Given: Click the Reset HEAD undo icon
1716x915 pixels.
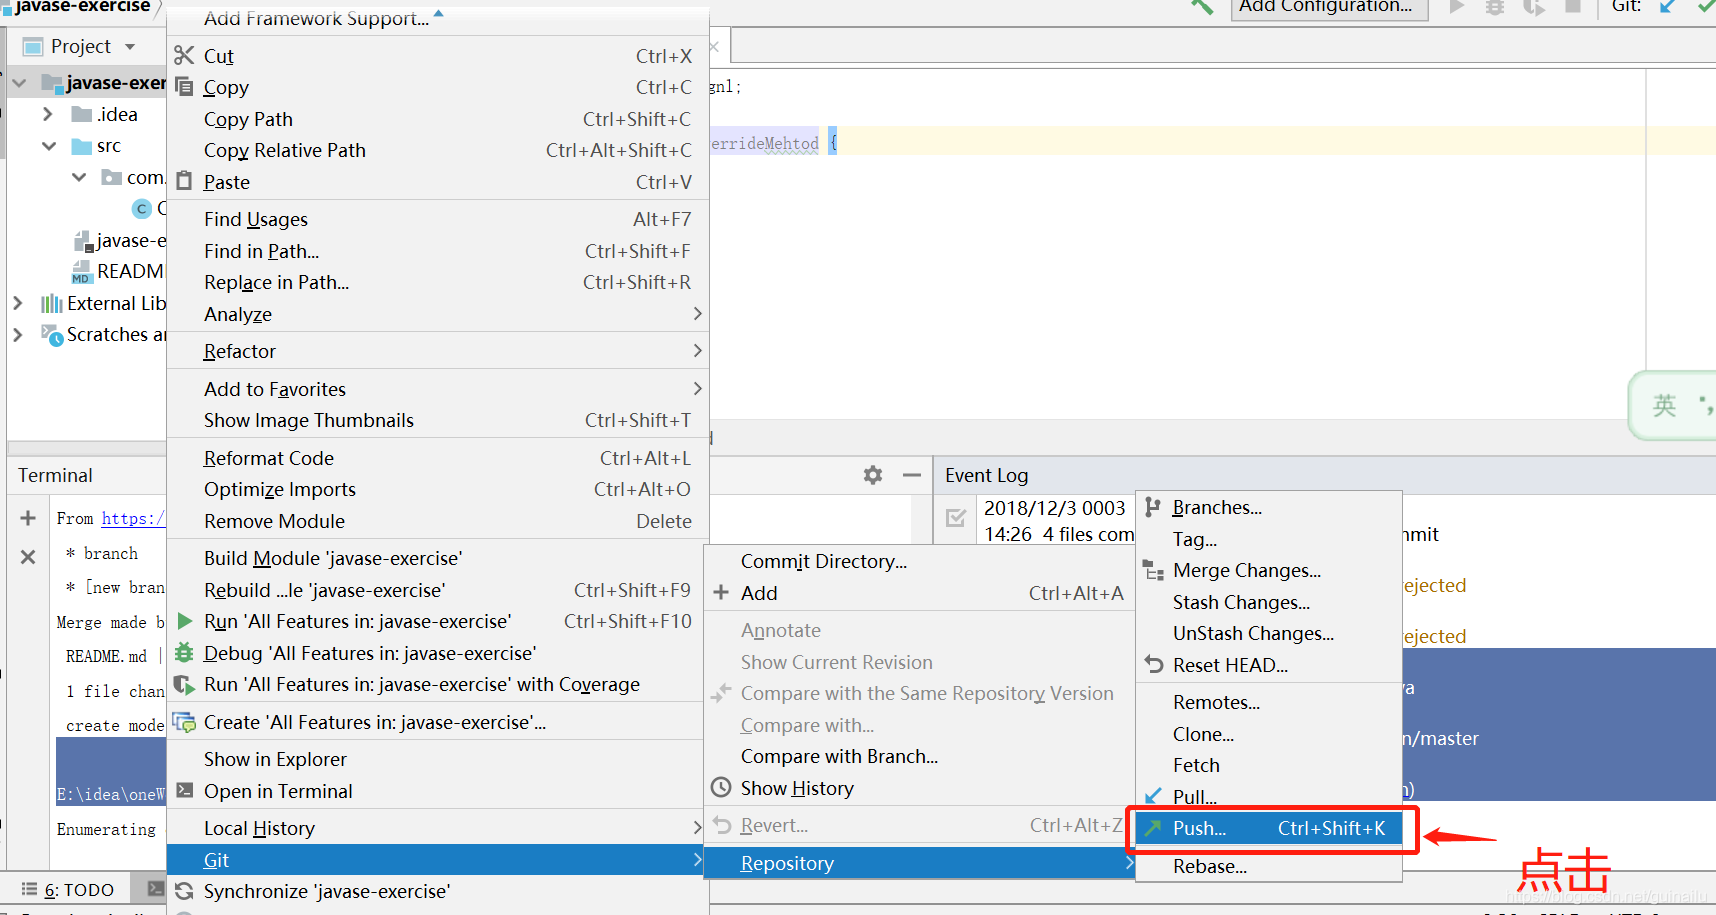Looking at the screenshot, I should (x=1154, y=664).
